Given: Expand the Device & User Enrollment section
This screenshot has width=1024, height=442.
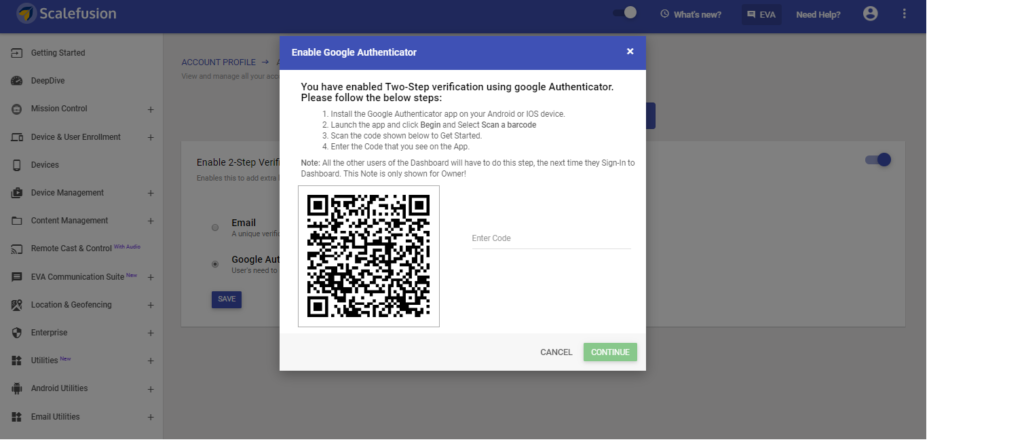Looking at the screenshot, I should click(x=151, y=138).
